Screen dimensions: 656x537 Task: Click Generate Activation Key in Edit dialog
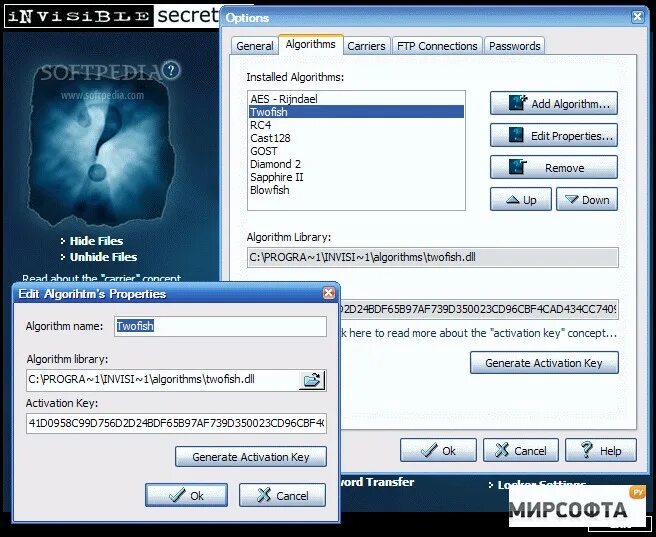point(251,457)
